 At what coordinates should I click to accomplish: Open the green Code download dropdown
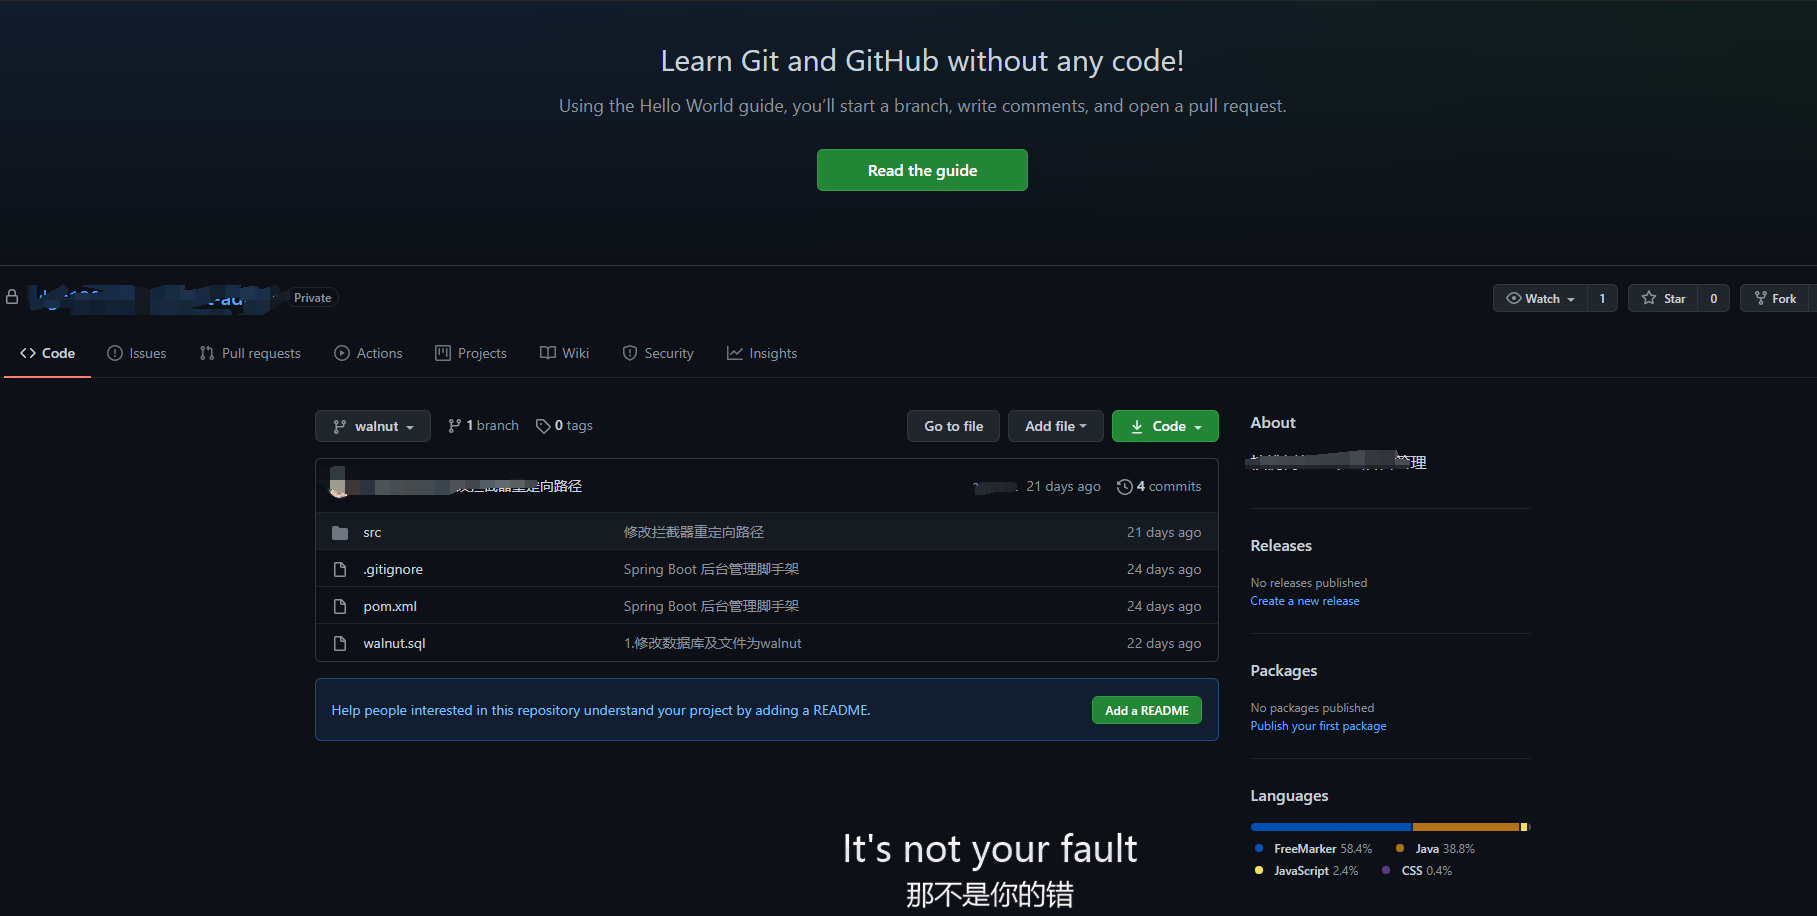(1164, 425)
